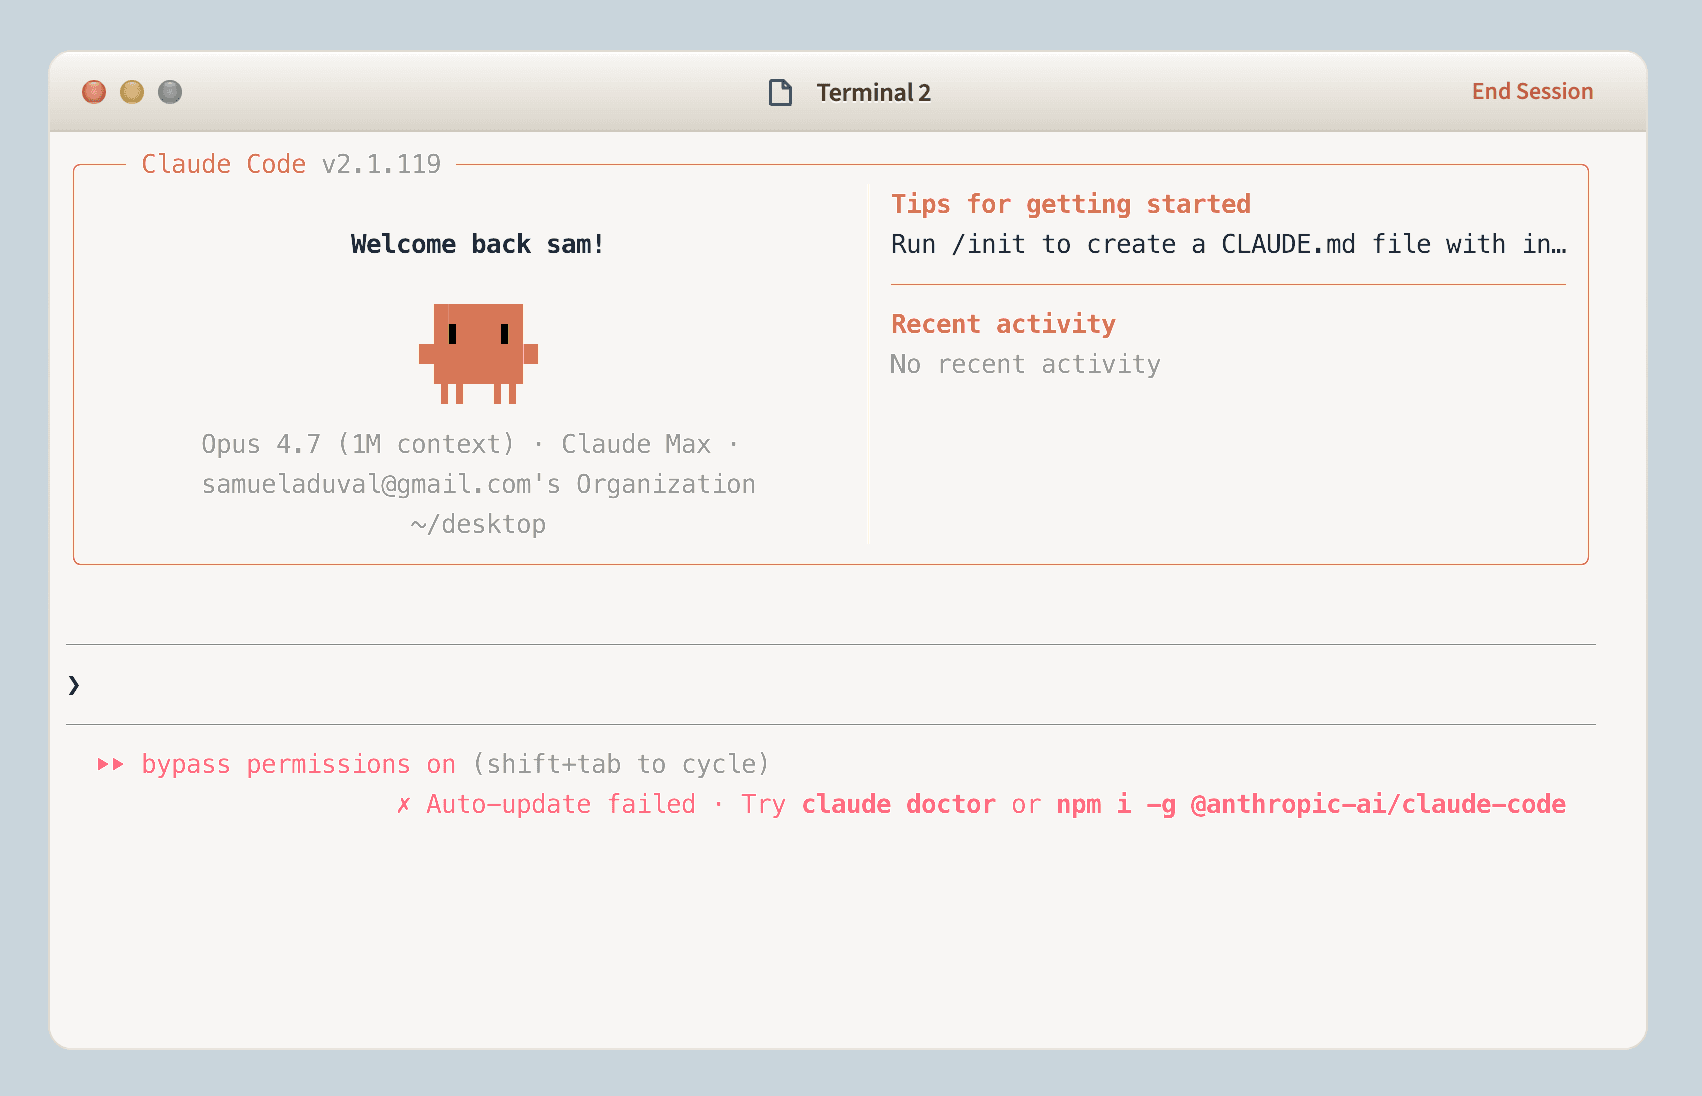Click the "Recent activity" heading
The image size is (1702, 1096).
[1003, 324]
